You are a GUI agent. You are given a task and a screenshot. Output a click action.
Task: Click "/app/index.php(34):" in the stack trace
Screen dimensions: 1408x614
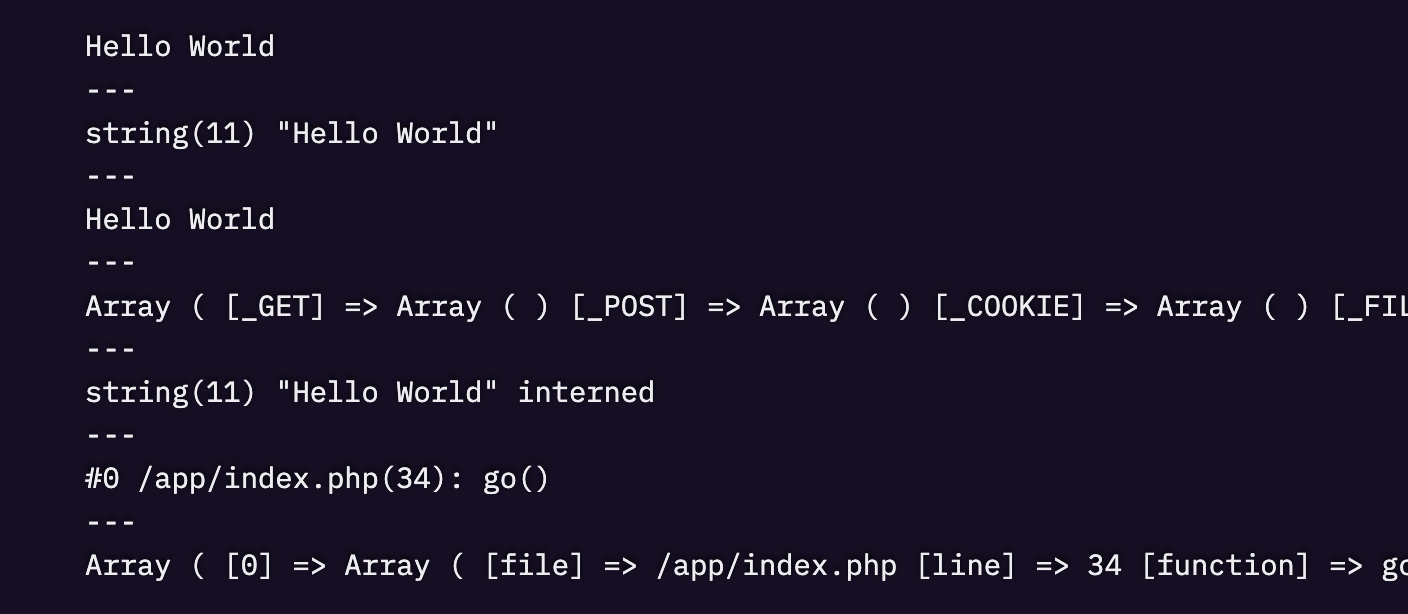click(301, 479)
